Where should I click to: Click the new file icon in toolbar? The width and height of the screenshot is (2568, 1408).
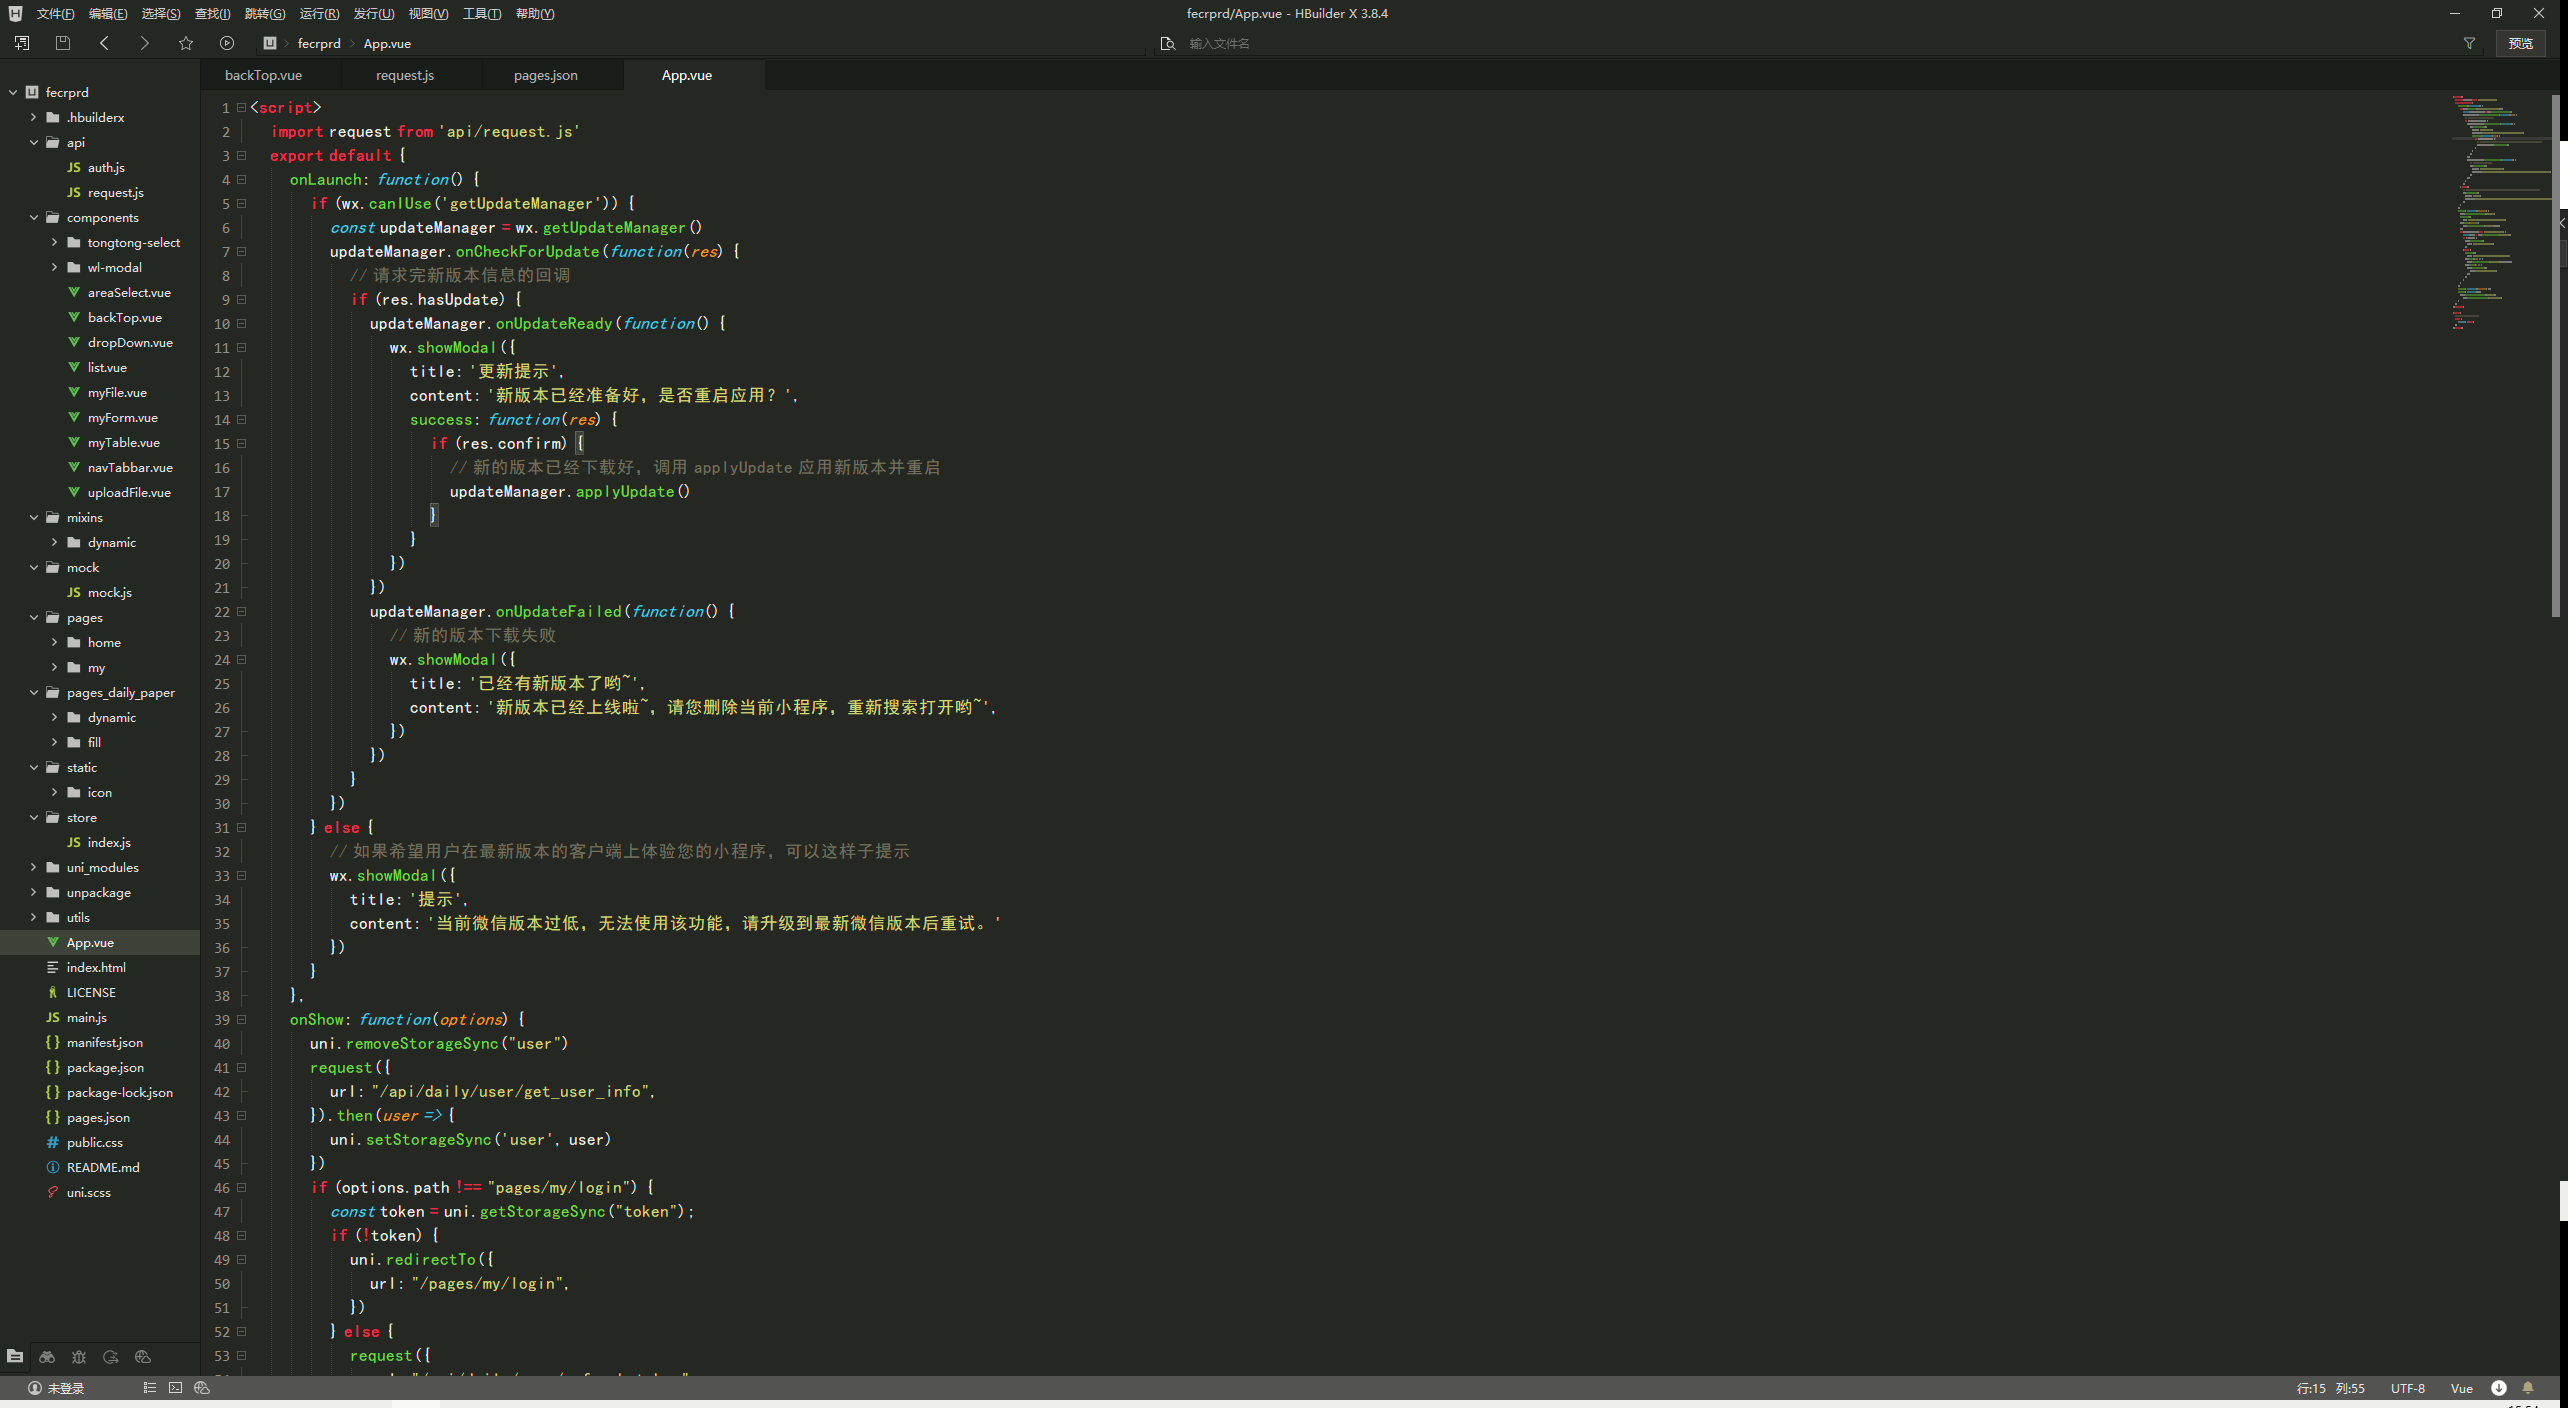(22, 43)
